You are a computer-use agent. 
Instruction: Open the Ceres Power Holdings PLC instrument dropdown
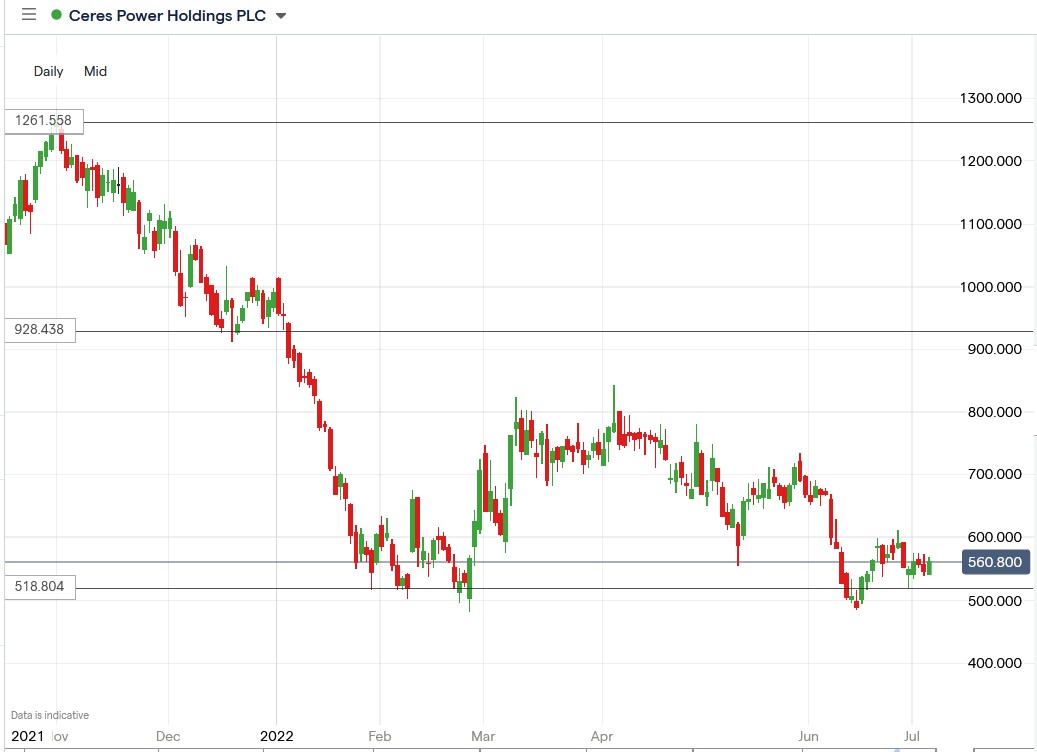[279, 16]
